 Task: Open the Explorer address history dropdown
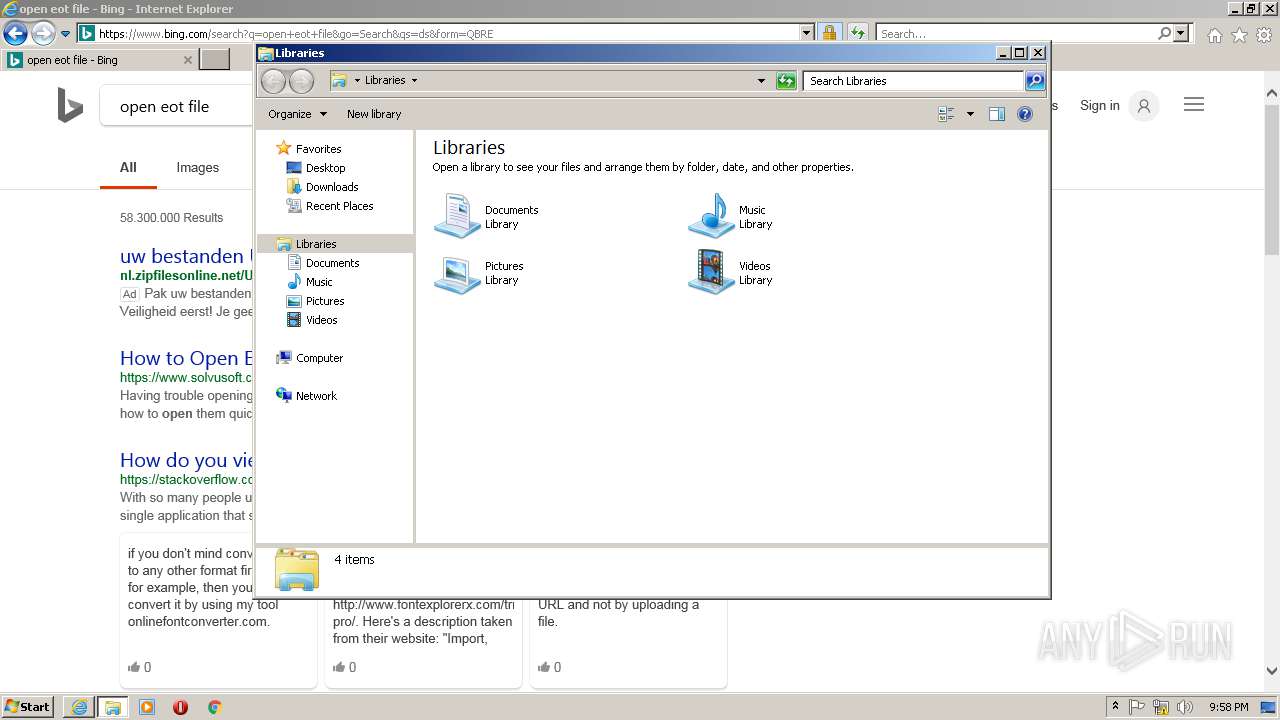761,81
